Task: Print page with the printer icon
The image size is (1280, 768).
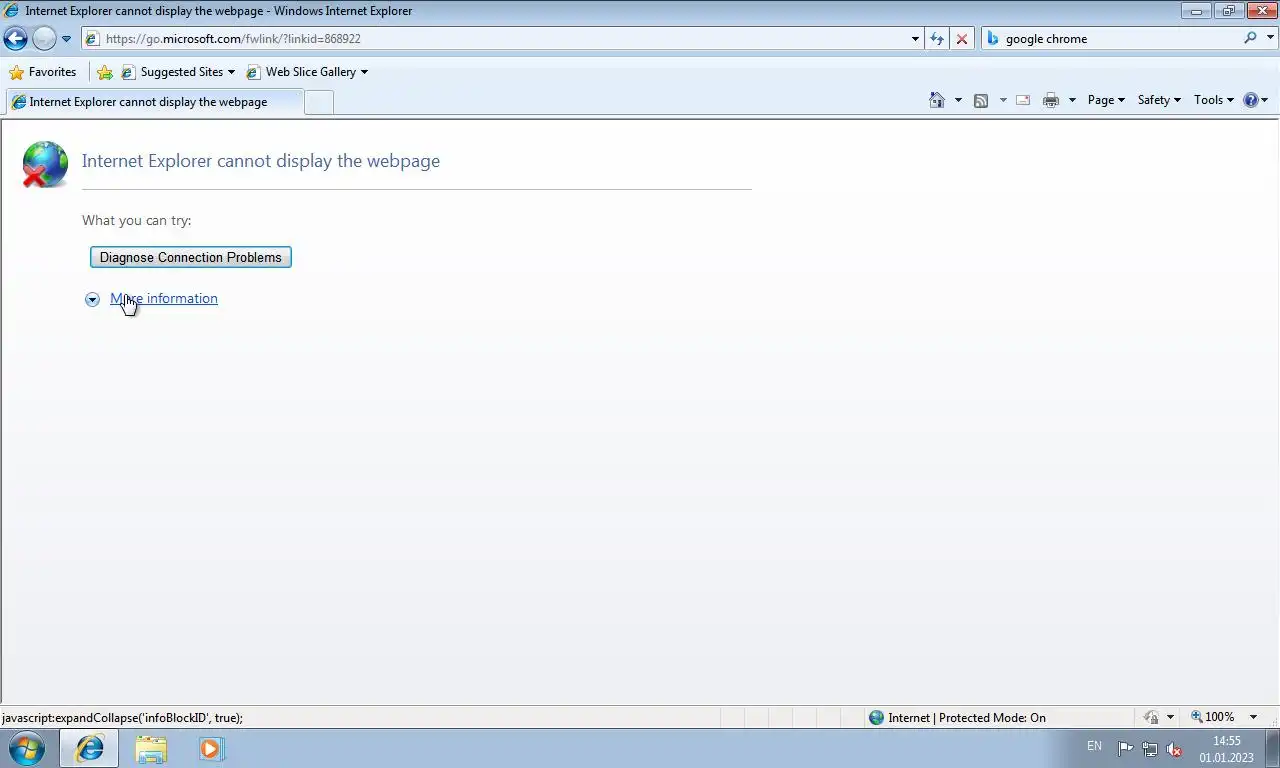Action: [1051, 100]
